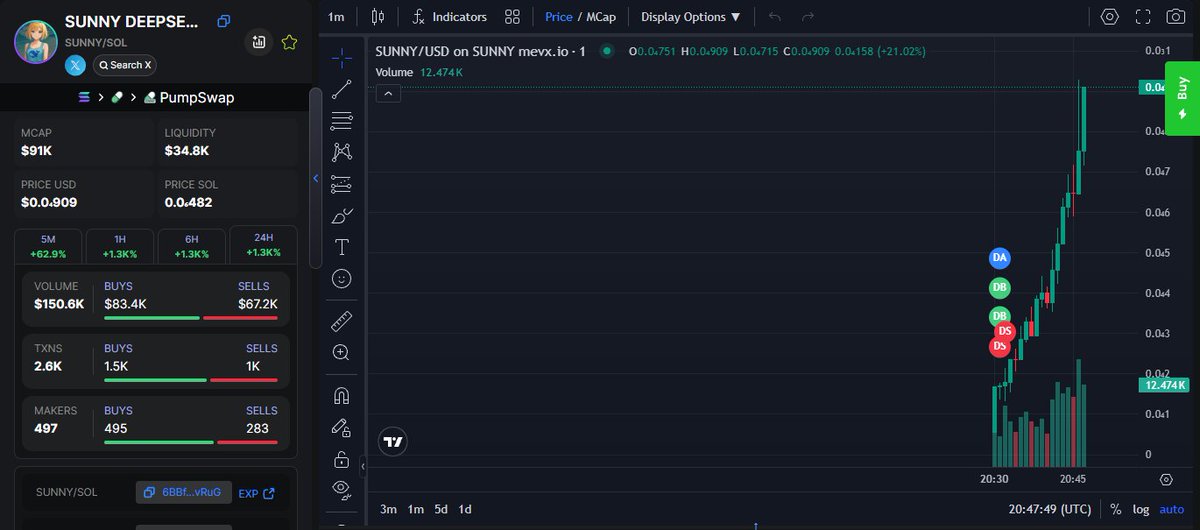Open the price scale settings gear
The width and height of the screenshot is (1200, 530).
pos(1165,479)
